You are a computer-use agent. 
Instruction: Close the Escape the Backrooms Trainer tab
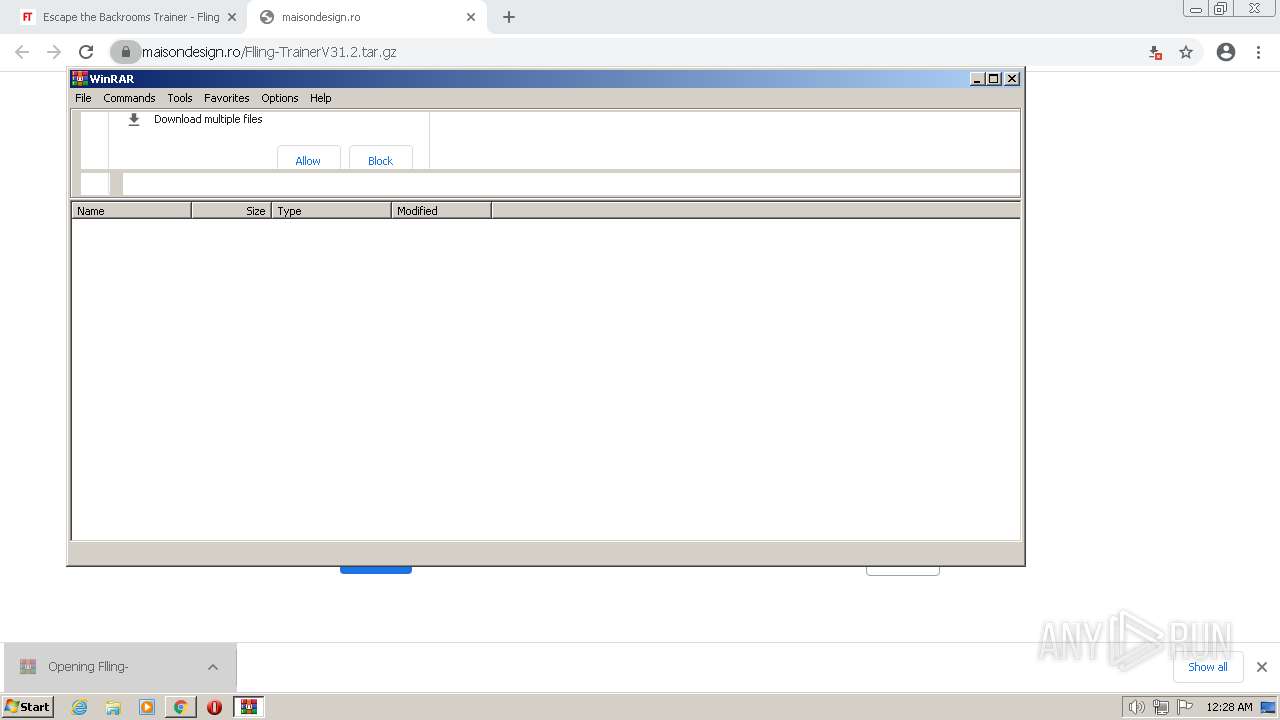click(x=232, y=17)
